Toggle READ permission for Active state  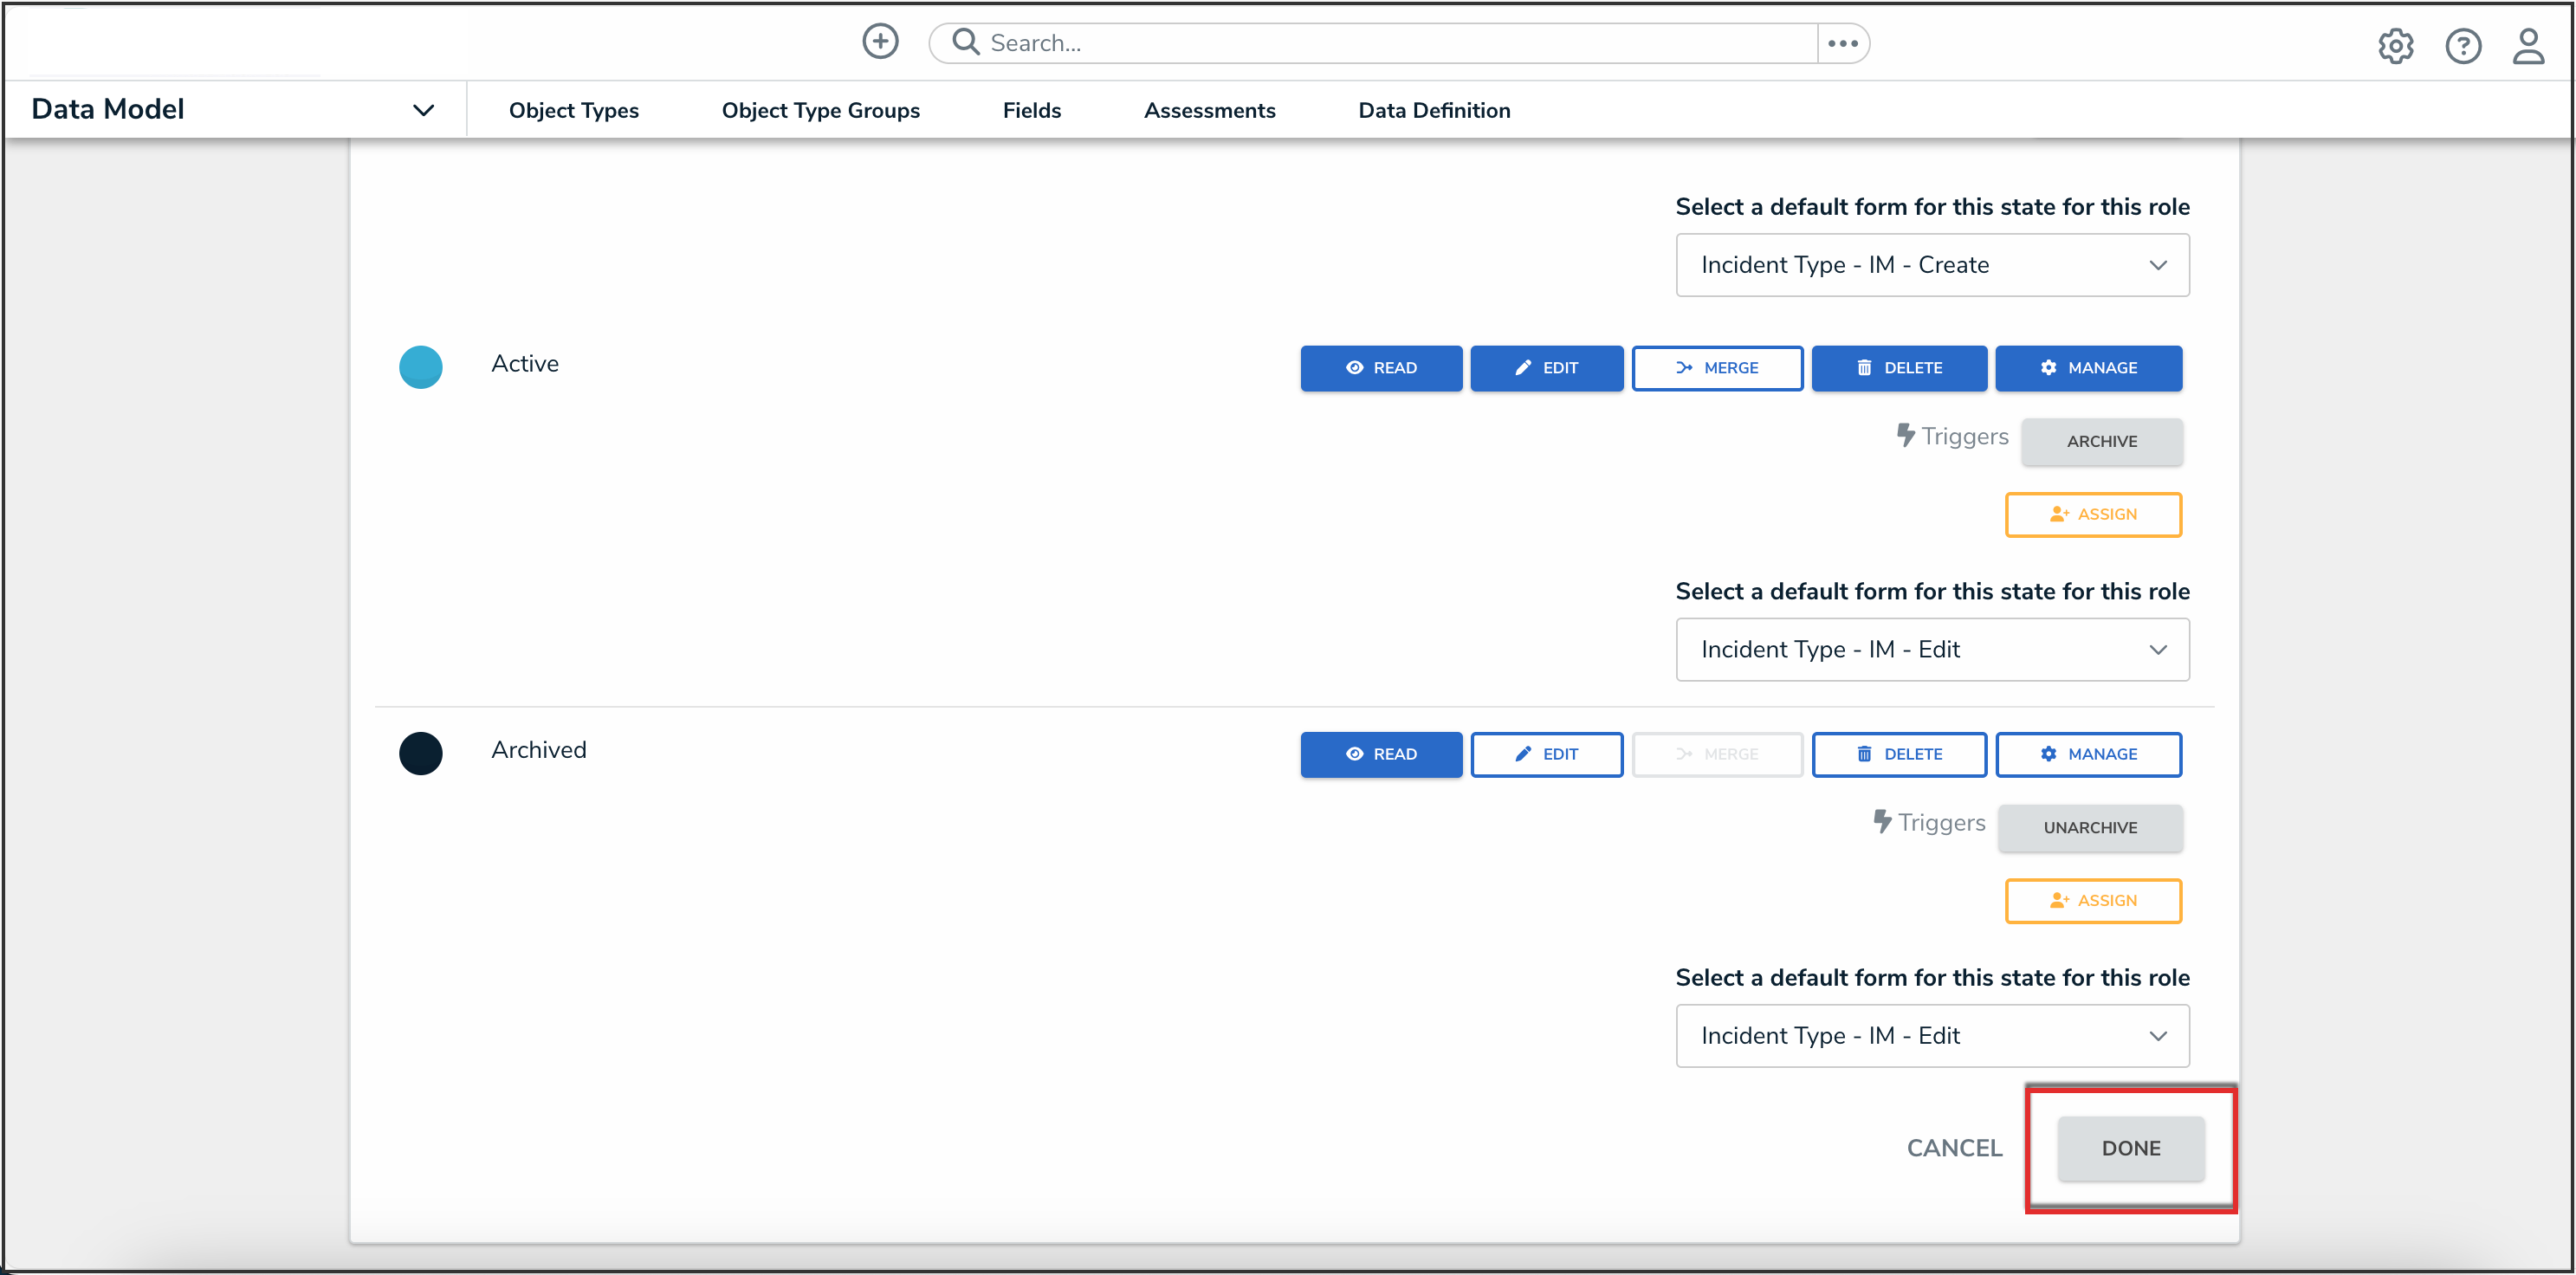tap(1381, 368)
